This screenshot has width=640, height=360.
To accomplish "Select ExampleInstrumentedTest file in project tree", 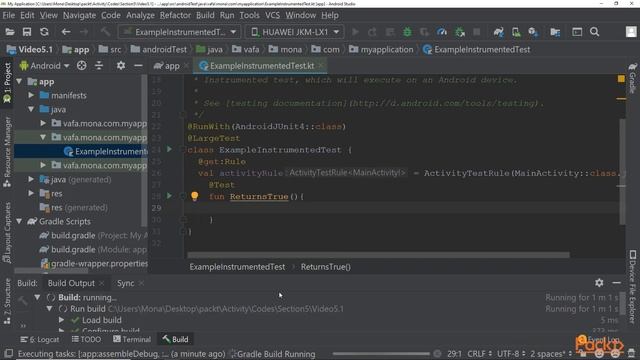I will pyautogui.click(x=105, y=151).
